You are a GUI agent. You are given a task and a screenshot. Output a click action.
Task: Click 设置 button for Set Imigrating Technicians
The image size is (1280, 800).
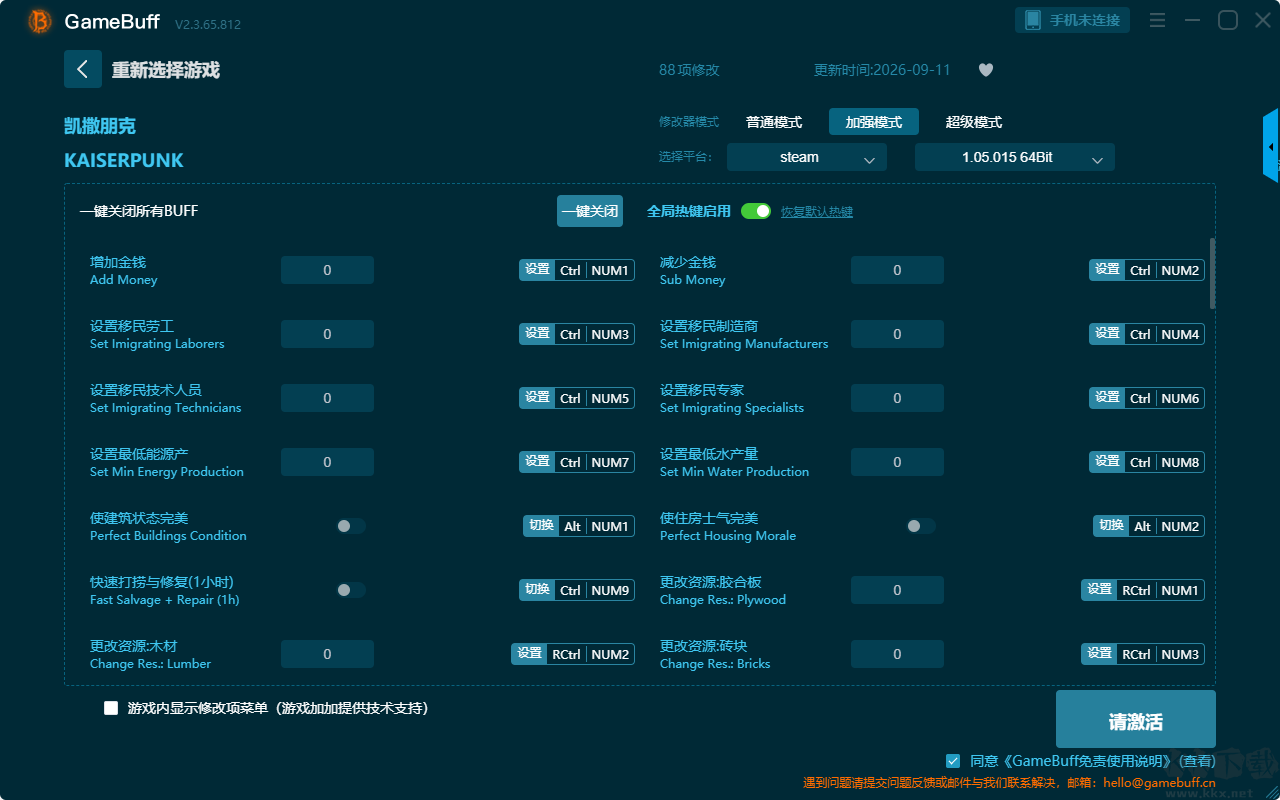[x=537, y=398]
